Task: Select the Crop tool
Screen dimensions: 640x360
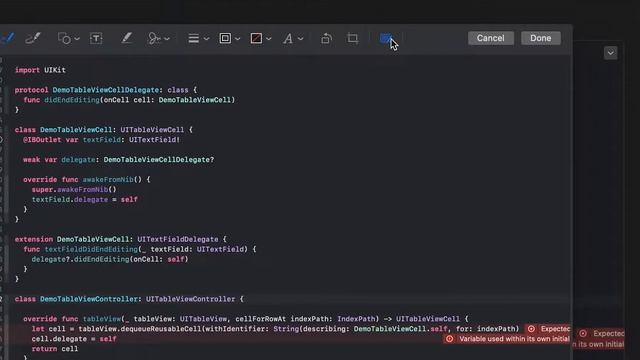Action: (x=353, y=38)
